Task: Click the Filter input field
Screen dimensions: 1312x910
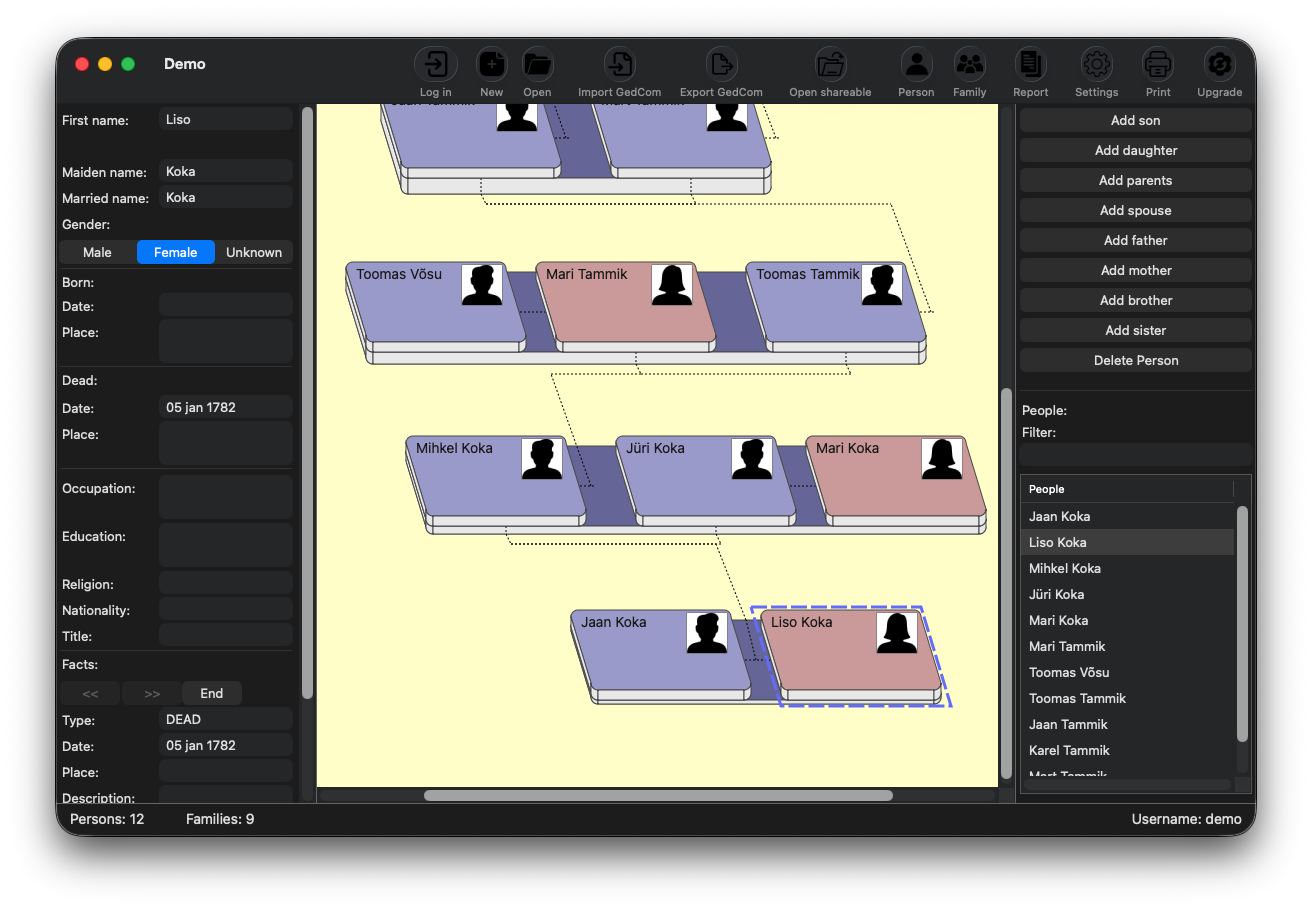Action: pyautogui.click(x=1135, y=454)
